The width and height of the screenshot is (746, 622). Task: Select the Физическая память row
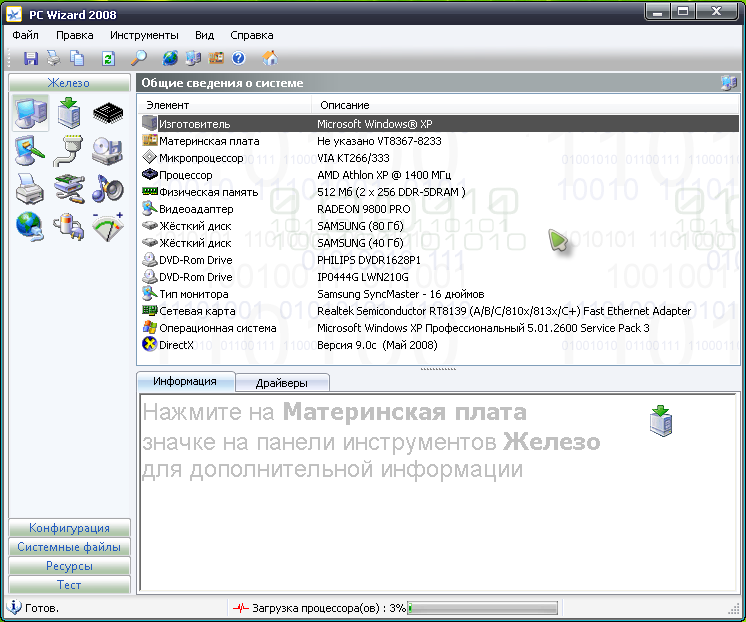click(440, 192)
